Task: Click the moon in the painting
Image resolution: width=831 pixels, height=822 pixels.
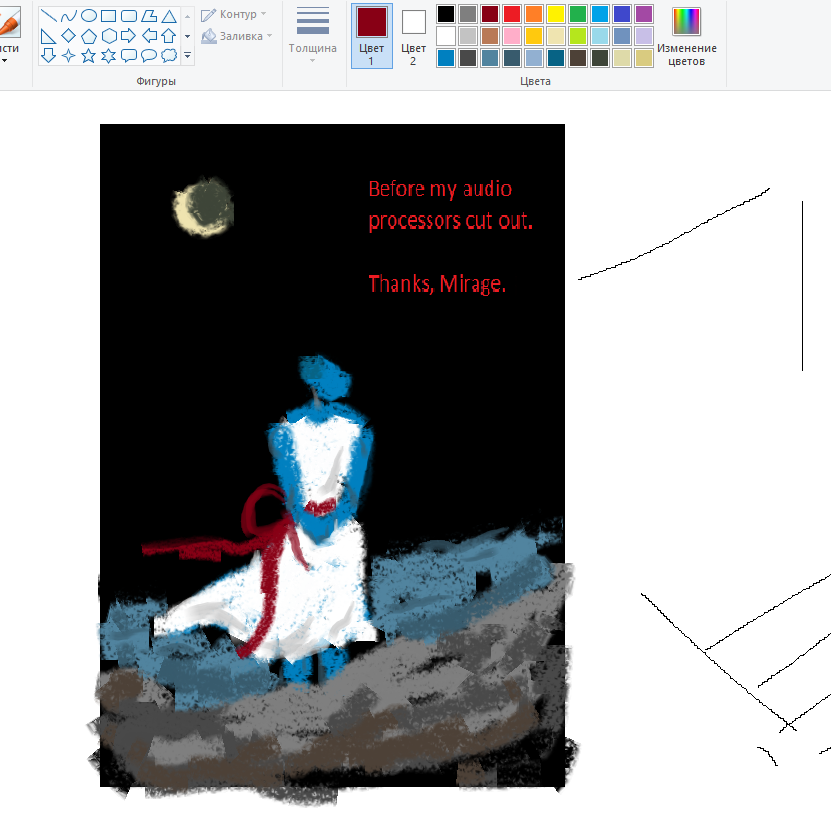Action: pyautogui.click(x=203, y=208)
